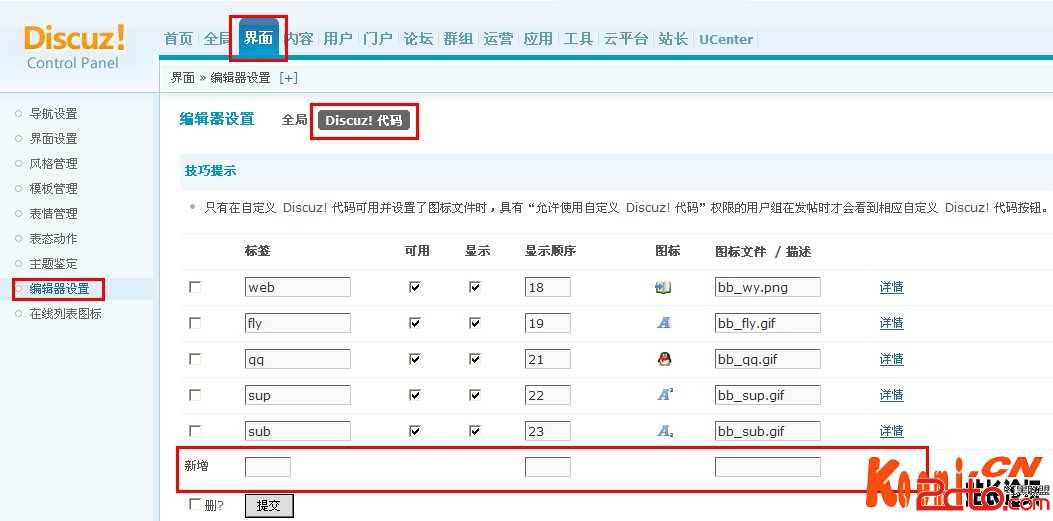Image resolution: width=1053 pixels, height=521 pixels.
Task: Switch to the 全局 editor settings tab
Action: 294,120
